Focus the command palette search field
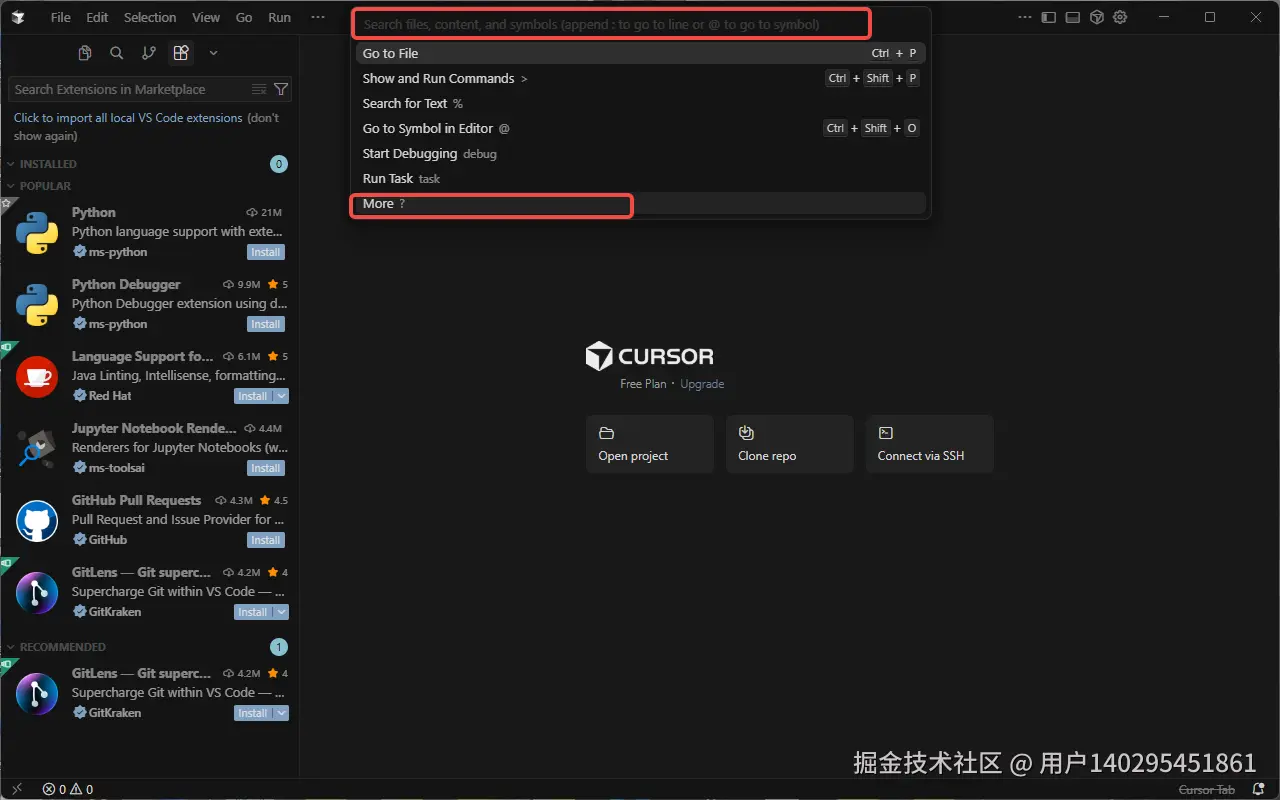Screen dimensions: 1280x800 [x=612, y=24]
